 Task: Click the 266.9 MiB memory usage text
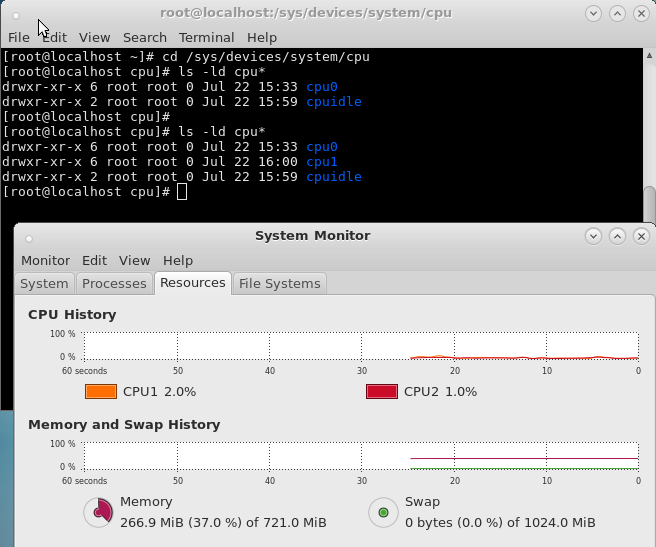click(223, 523)
